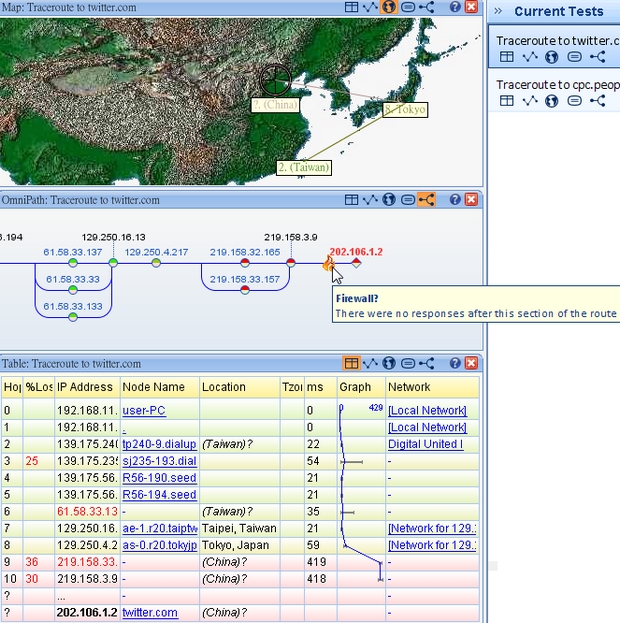
Task: Open the R56-190.seed node link
Action: [159, 478]
